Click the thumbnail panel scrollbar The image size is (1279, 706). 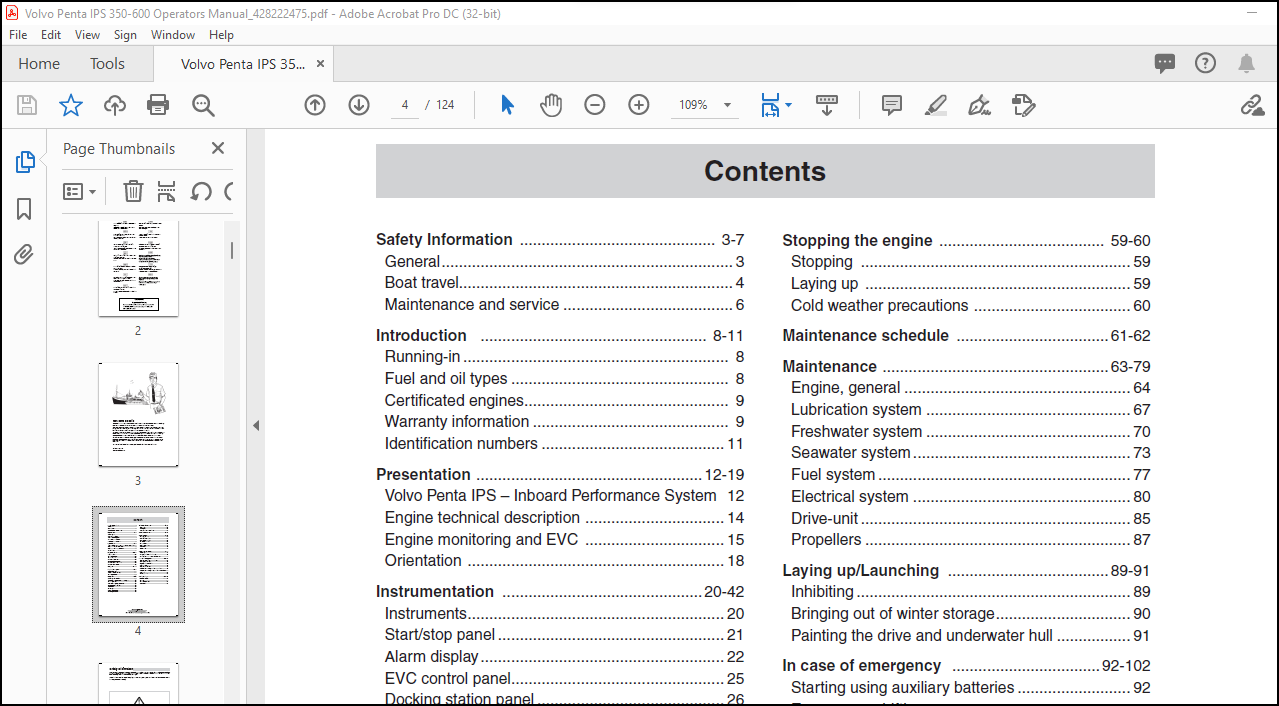pos(232,250)
